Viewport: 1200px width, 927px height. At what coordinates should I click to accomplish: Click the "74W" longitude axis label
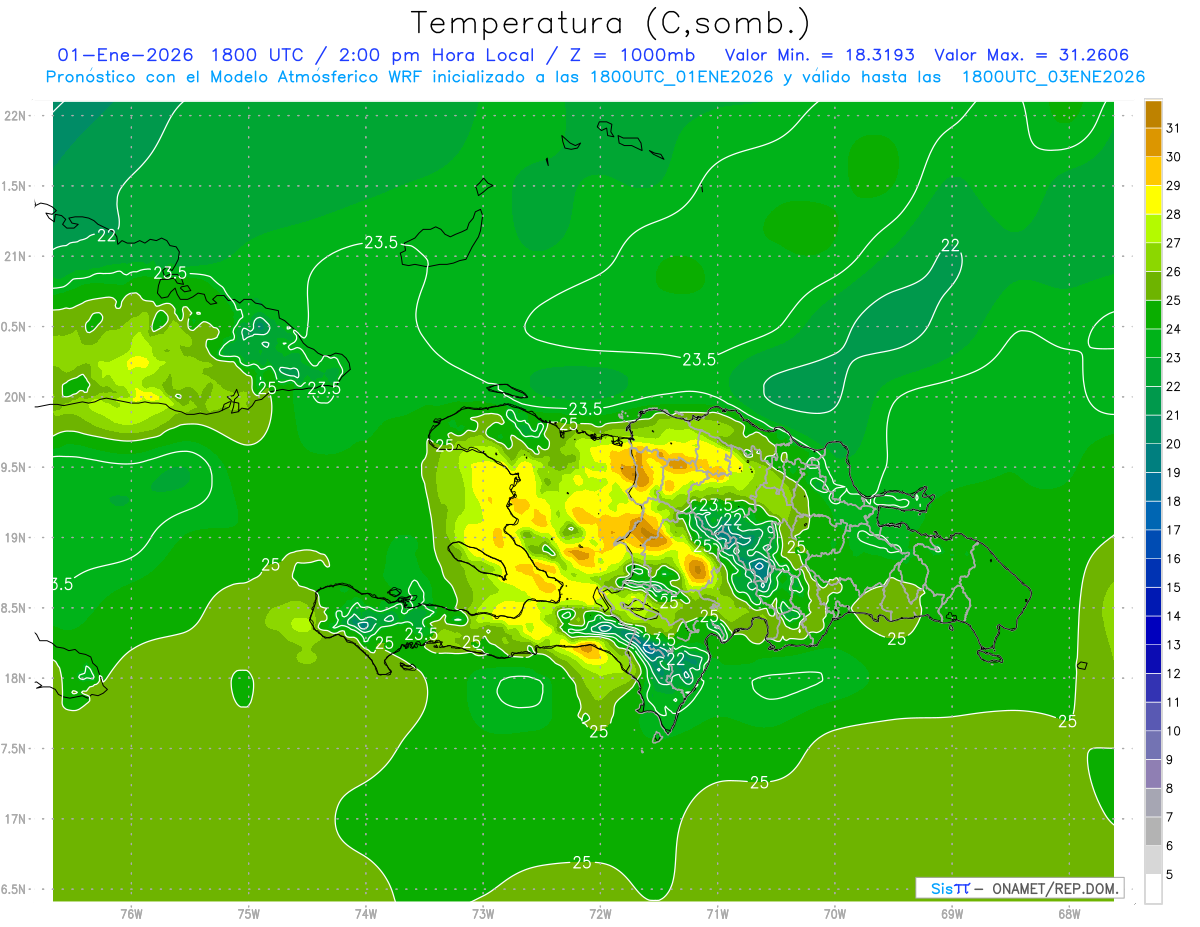366,913
